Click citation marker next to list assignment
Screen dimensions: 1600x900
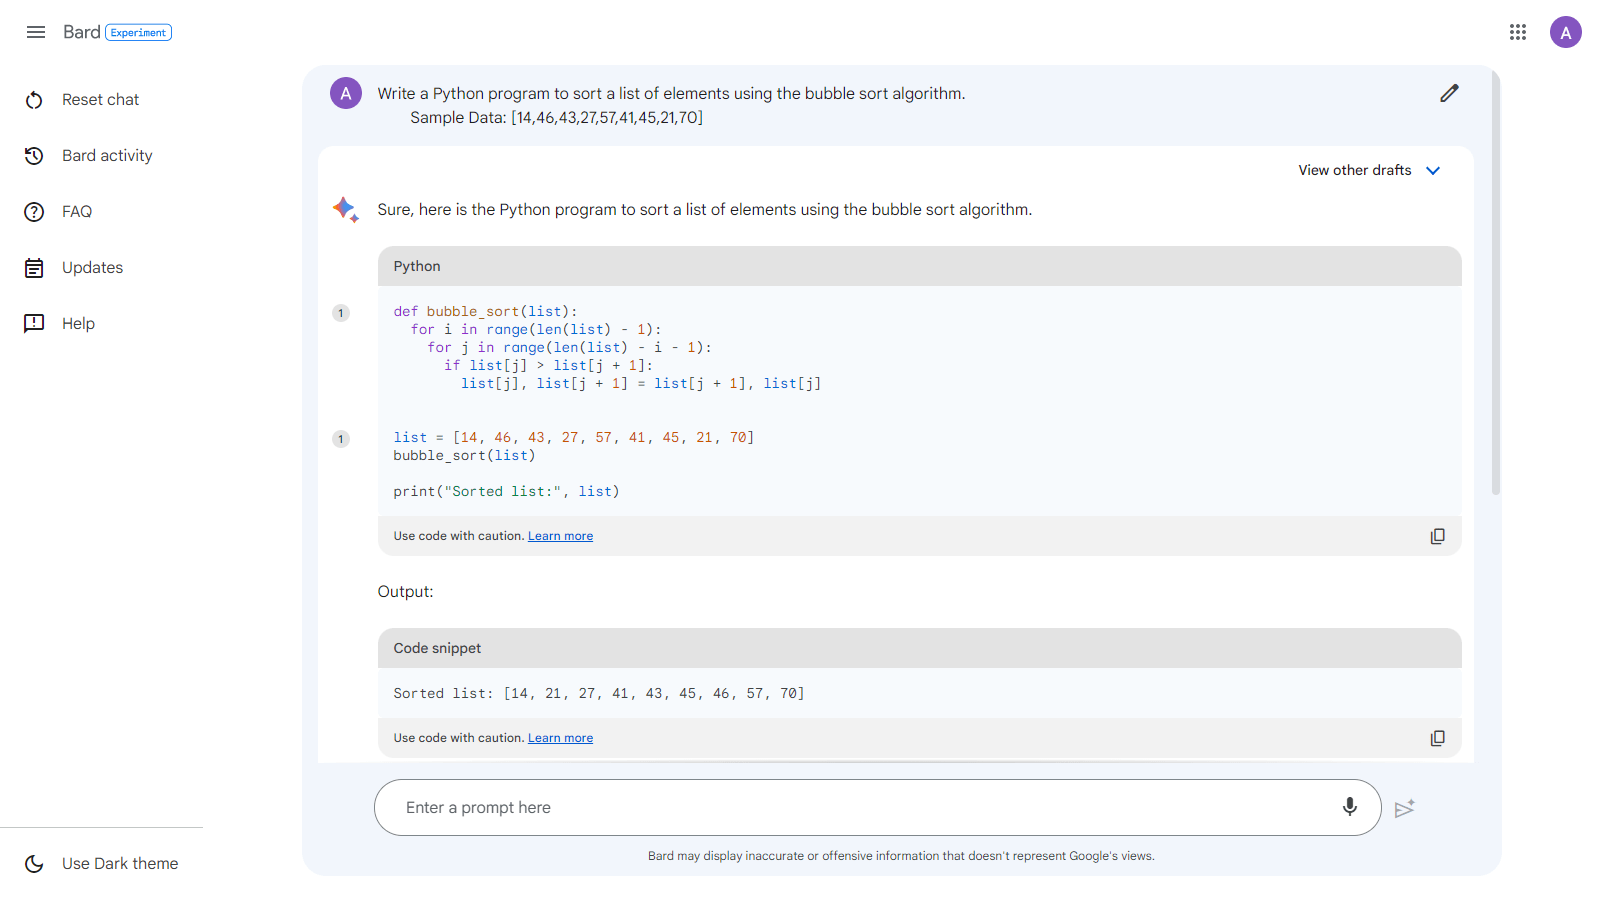click(x=341, y=439)
